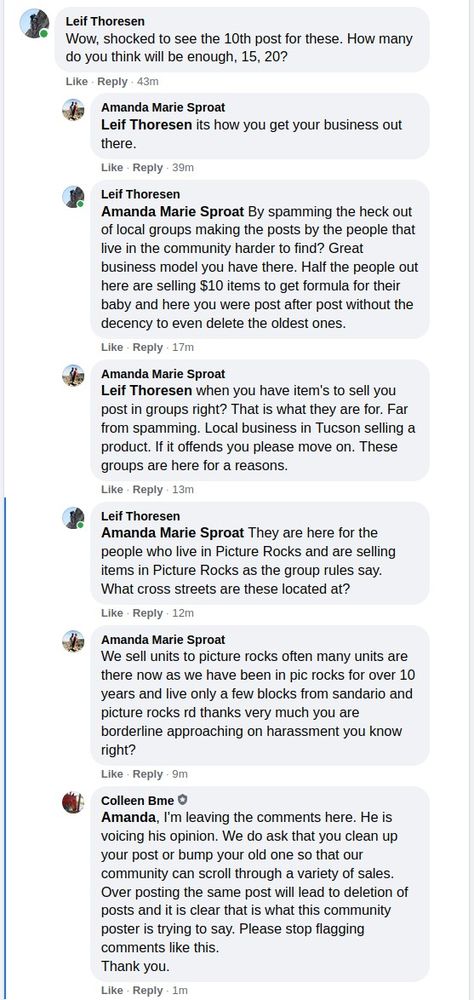Click the Amanda Marie Sproat mention in Leif's 12m reply
The image size is (474, 1000).
[172, 533]
